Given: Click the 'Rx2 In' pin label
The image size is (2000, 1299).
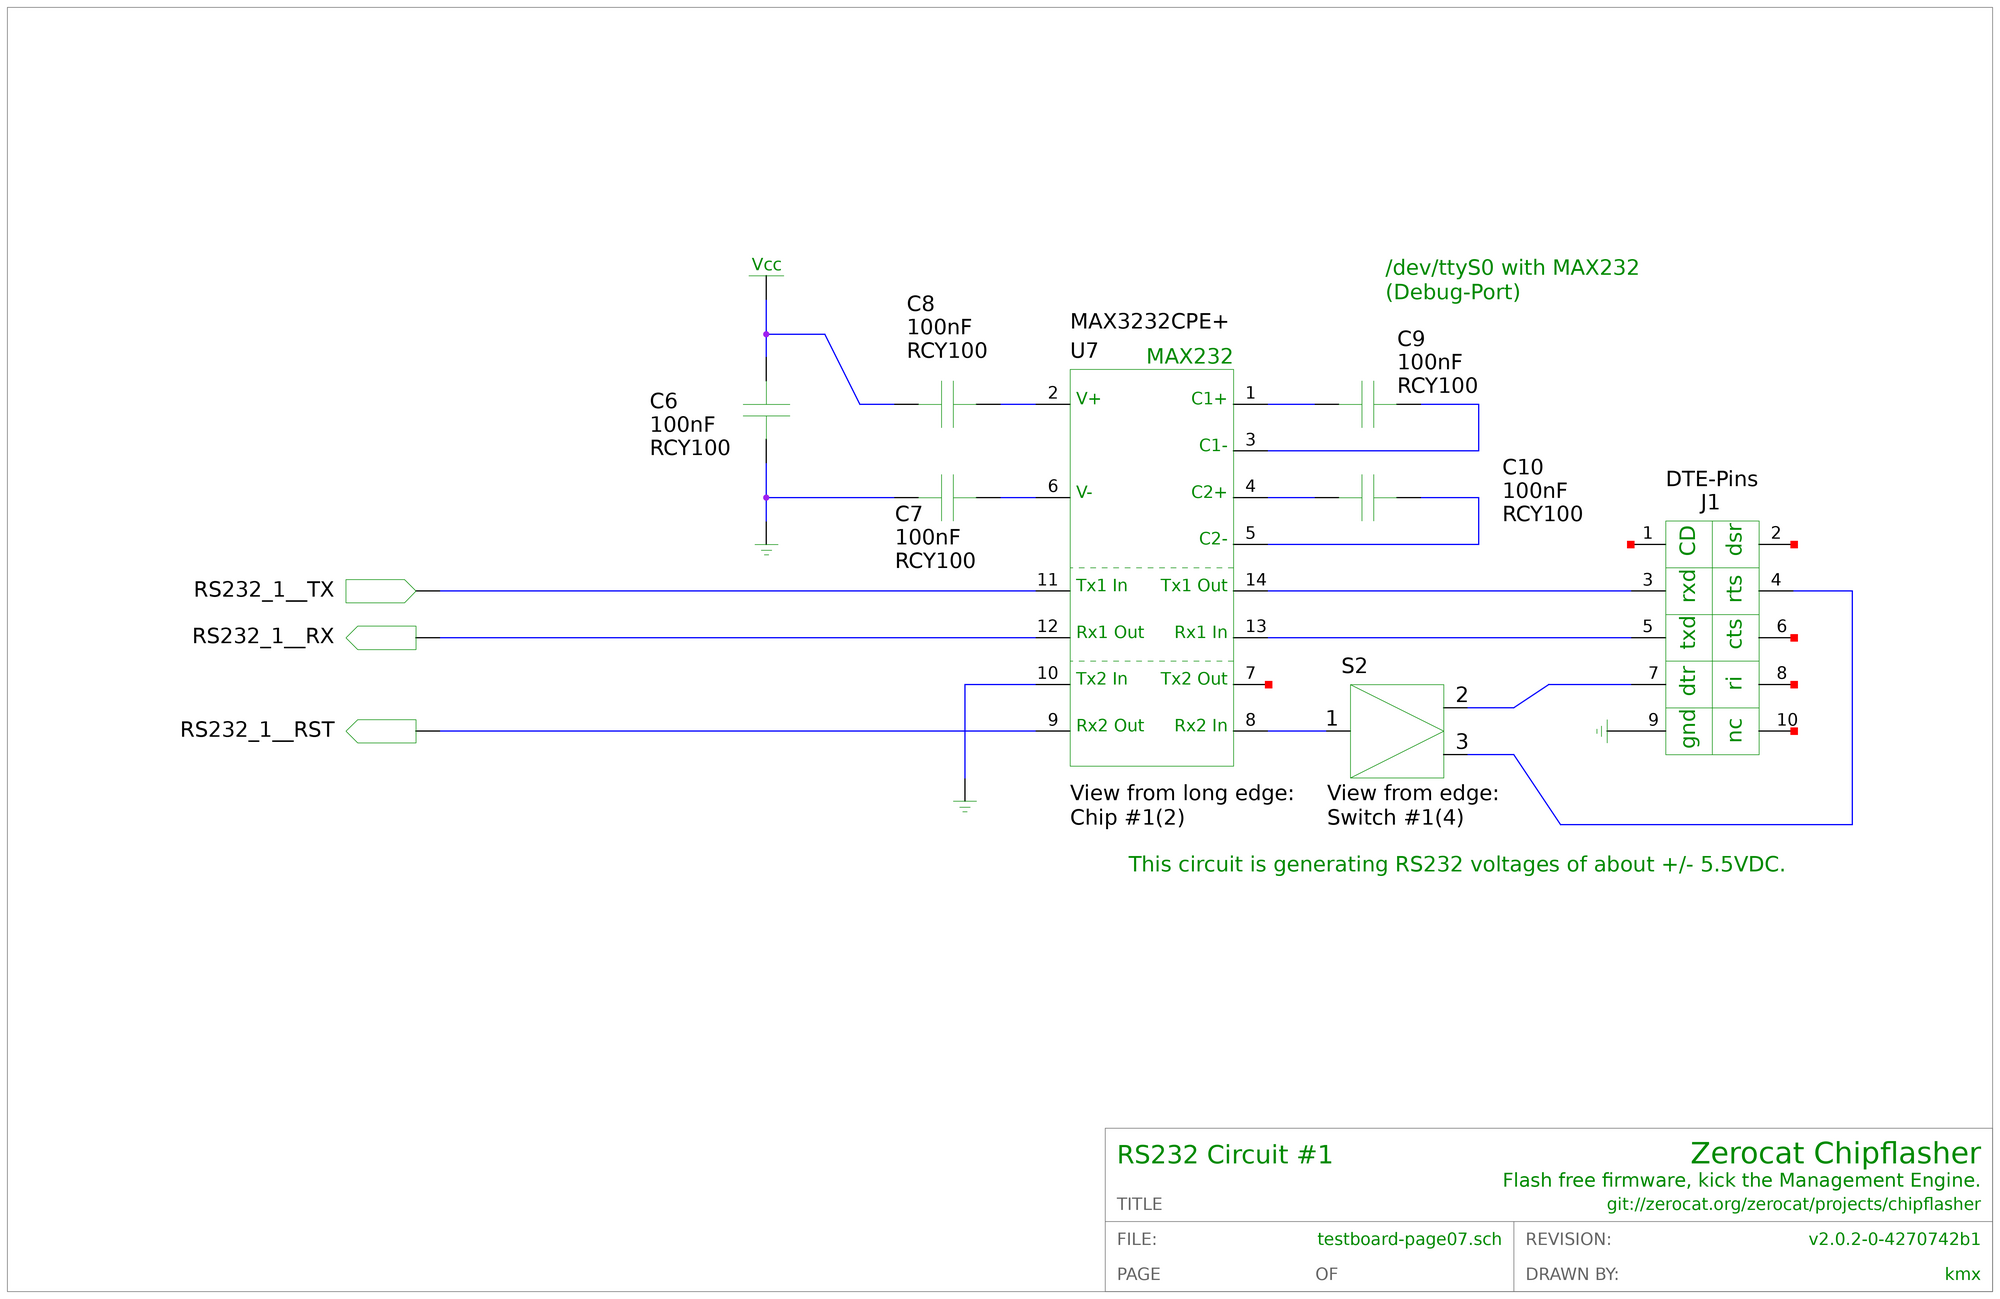Looking at the screenshot, I should [1200, 726].
